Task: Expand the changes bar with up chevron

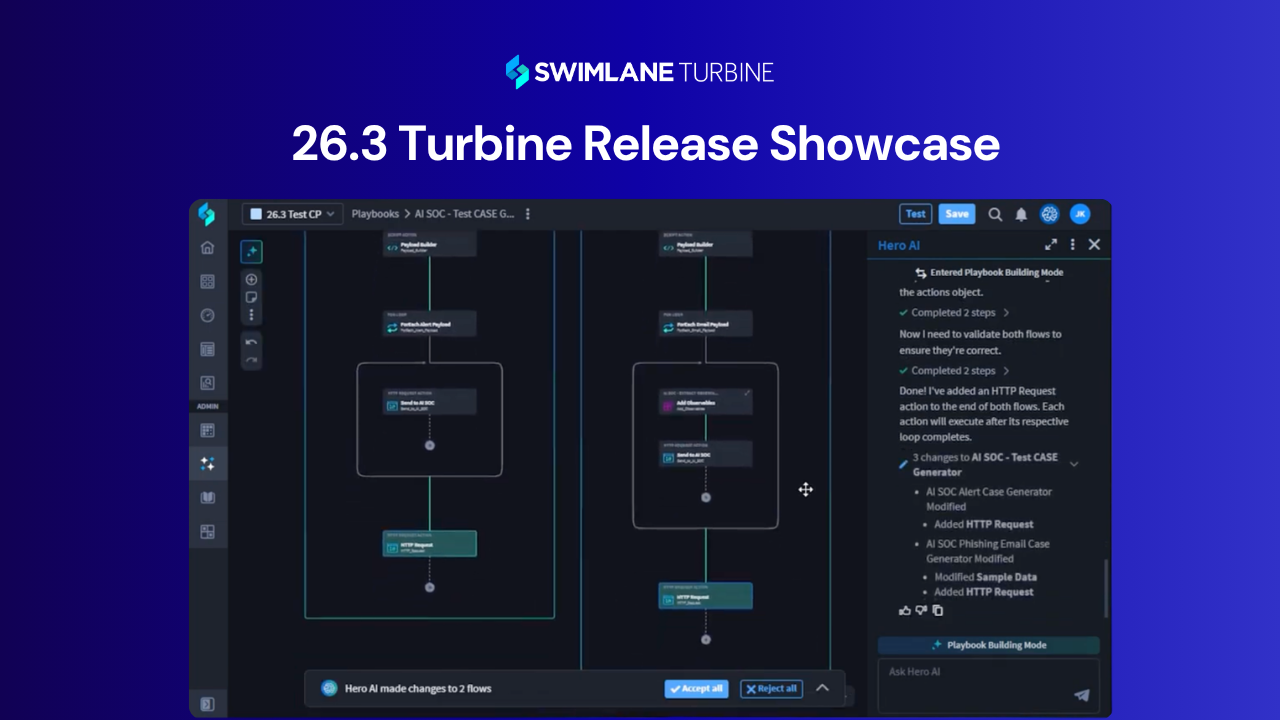Action: 822,688
